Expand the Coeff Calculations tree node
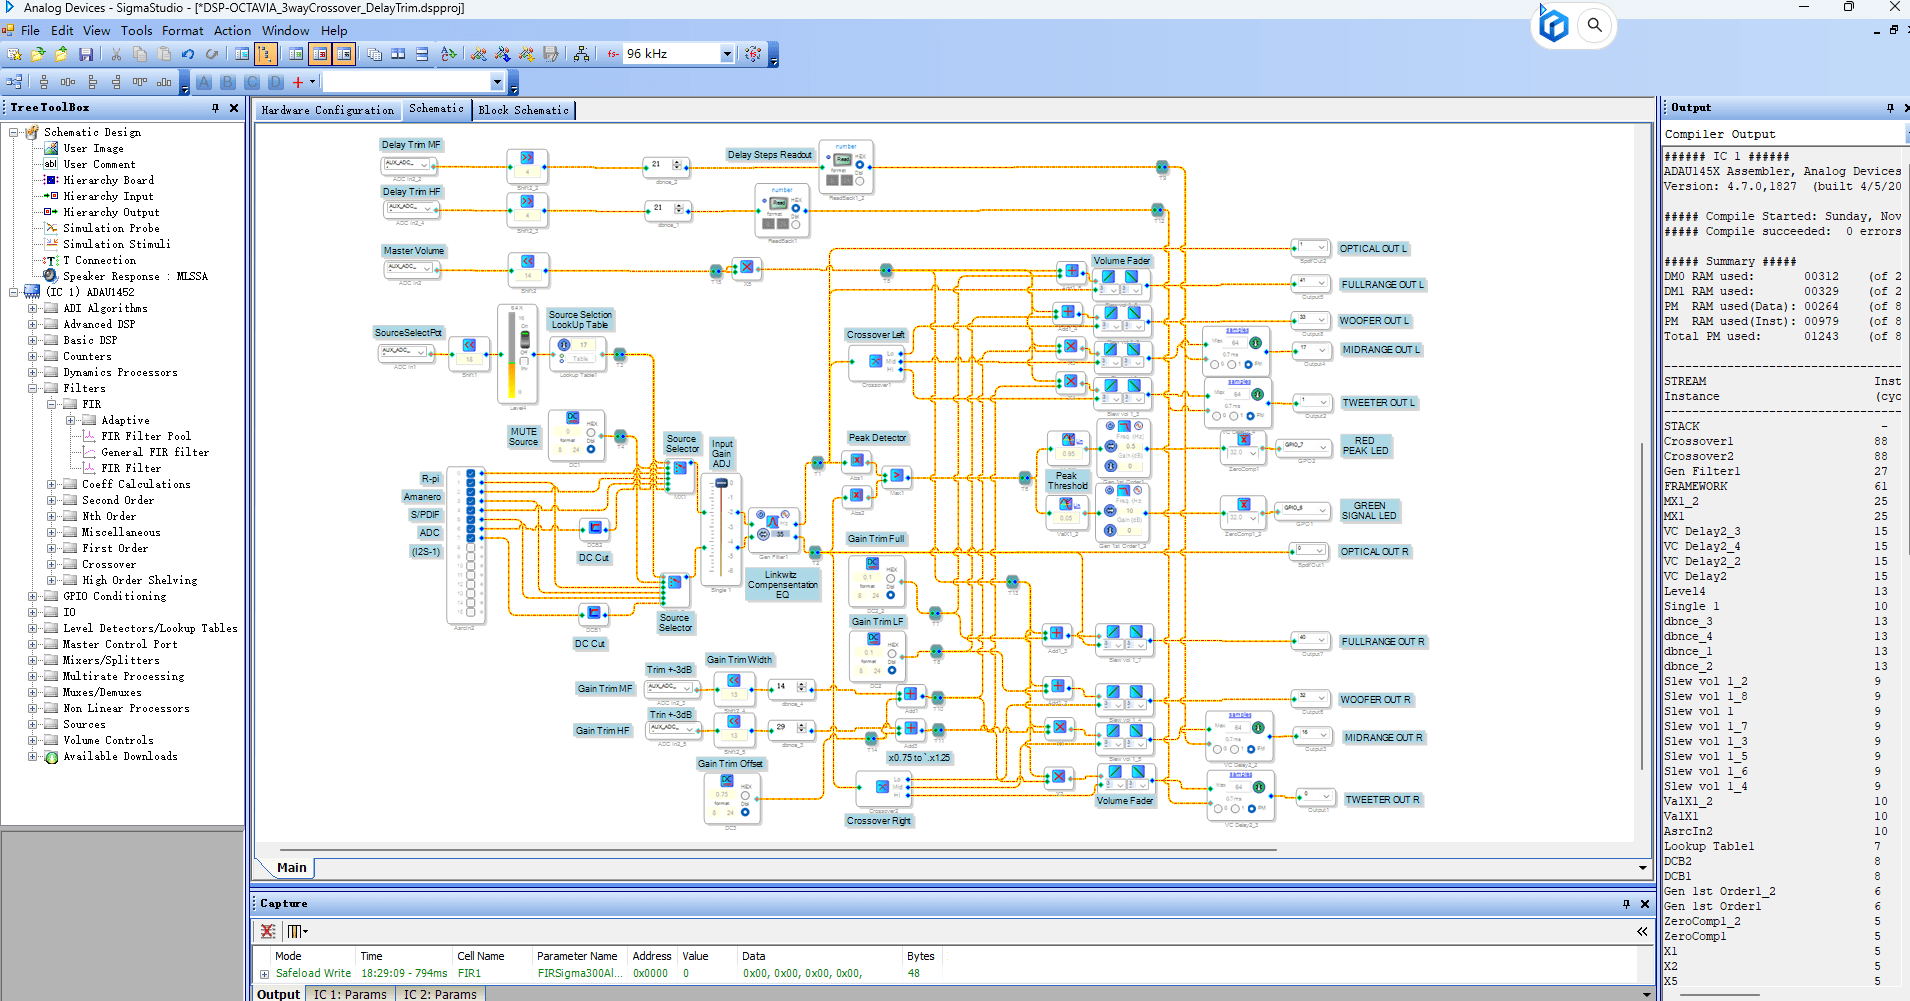1910x1001 pixels. point(51,484)
